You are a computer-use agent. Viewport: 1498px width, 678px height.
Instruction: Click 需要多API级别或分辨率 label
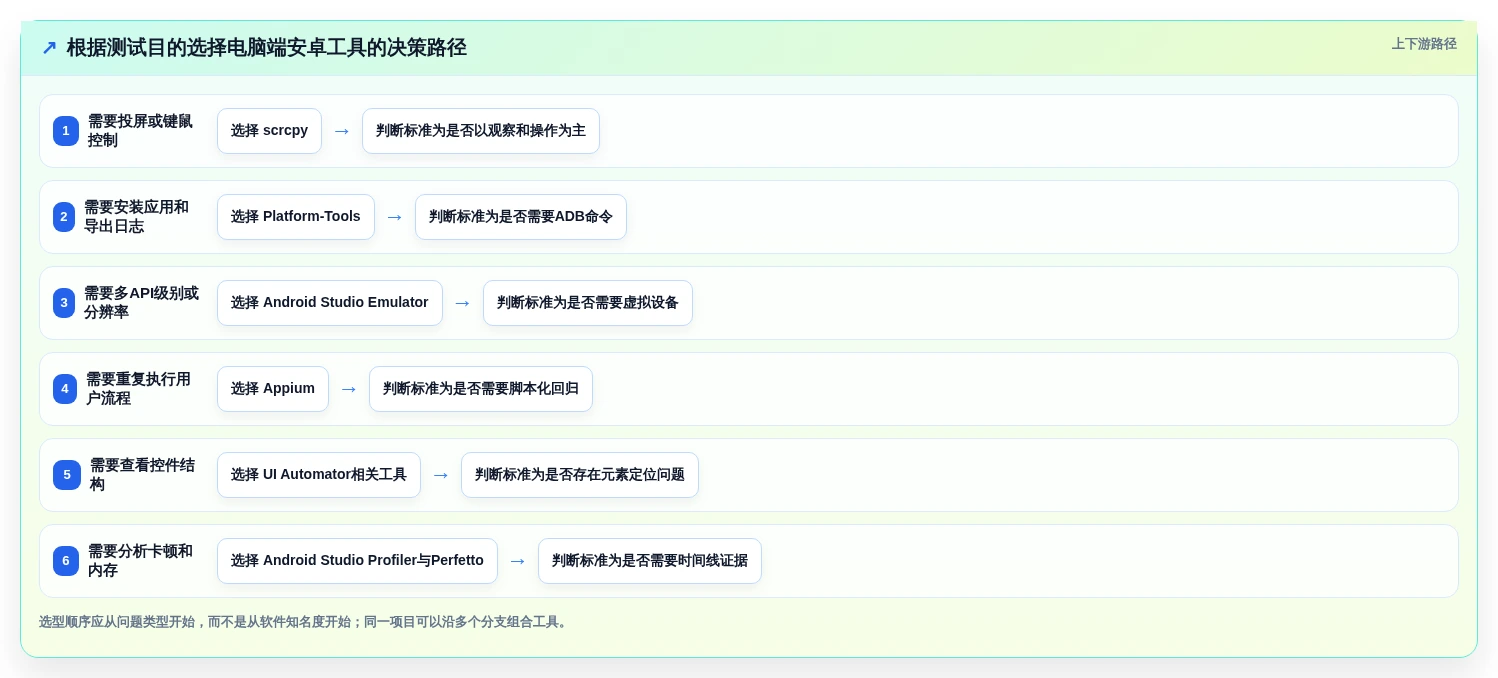click(142, 303)
